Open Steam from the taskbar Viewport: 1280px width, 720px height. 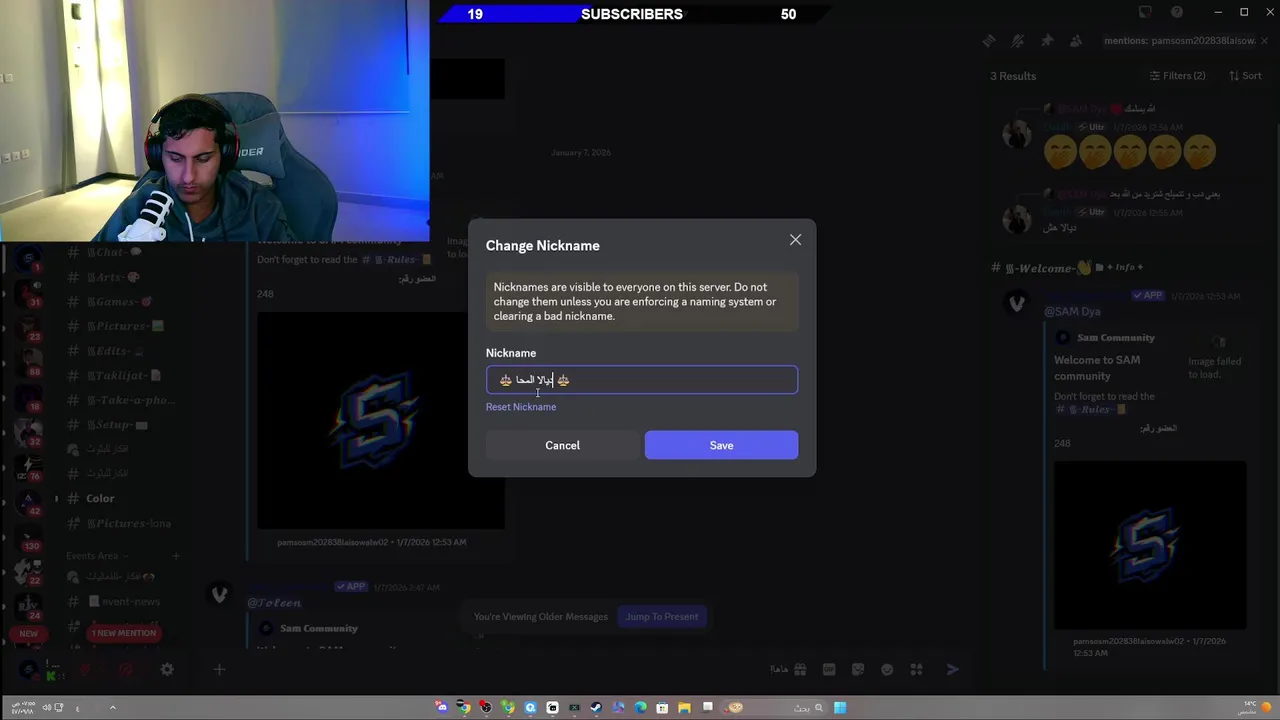[x=596, y=708]
